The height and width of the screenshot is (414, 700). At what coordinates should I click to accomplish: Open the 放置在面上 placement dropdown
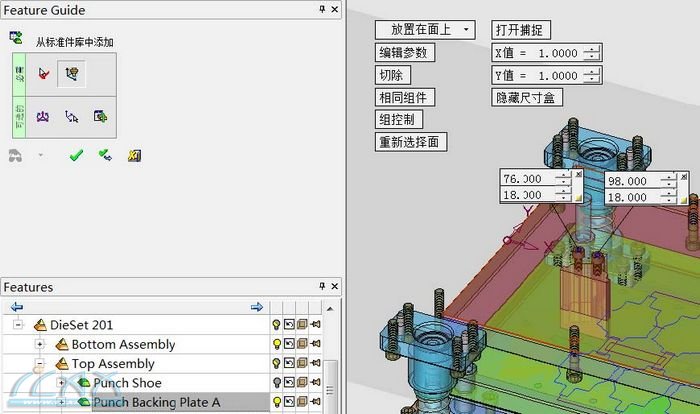click(425, 30)
